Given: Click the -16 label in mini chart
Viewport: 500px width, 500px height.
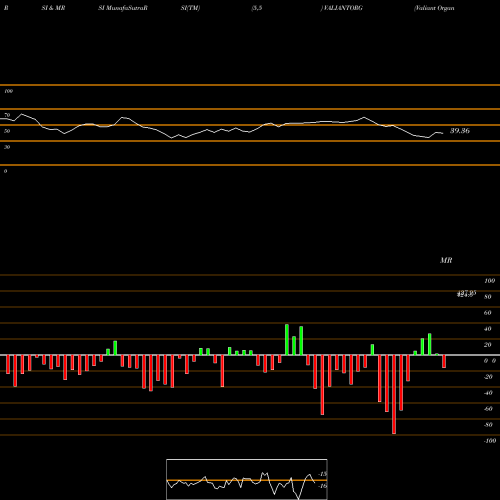Looking at the screenshot, I should coord(323,486).
